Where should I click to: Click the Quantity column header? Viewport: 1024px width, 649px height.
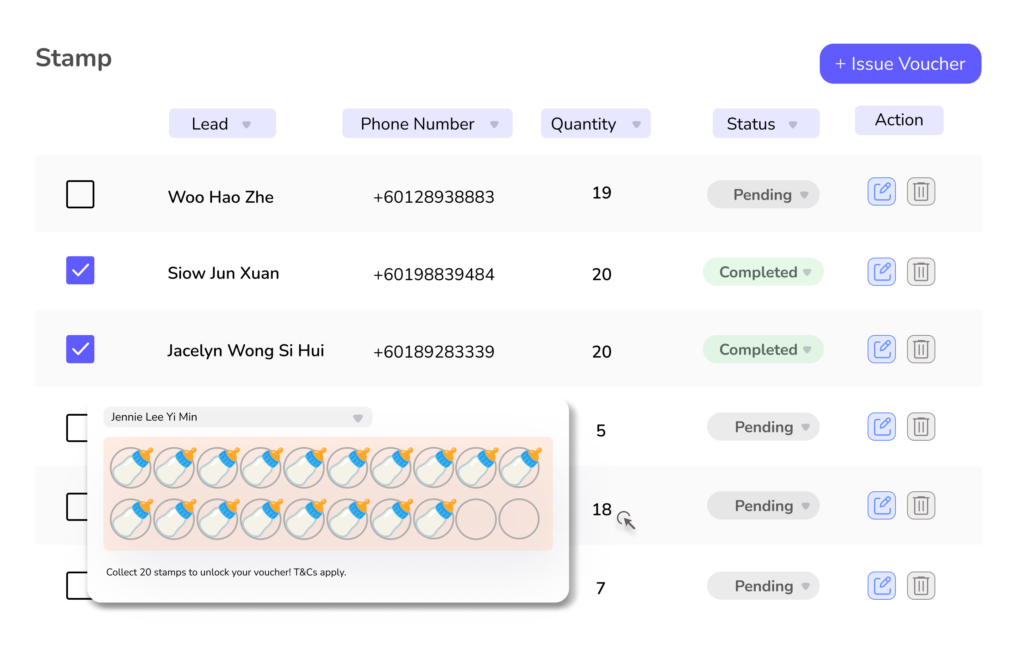pyautogui.click(x=595, y=124)
